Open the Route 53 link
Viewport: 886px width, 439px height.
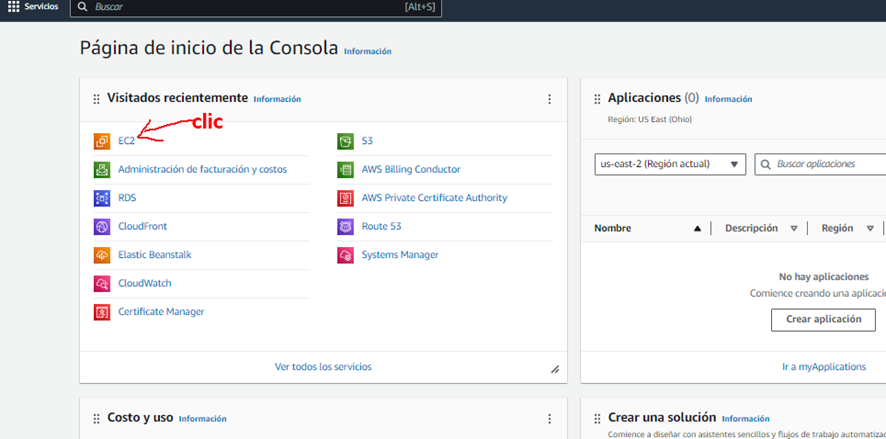(x=381, y=227)
